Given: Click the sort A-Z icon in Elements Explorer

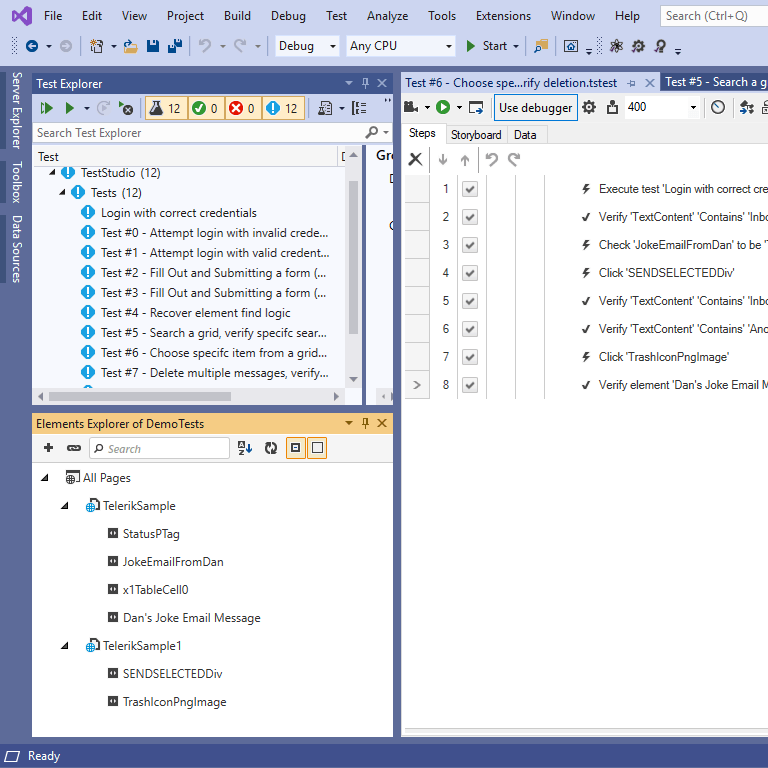Looking at the screenshot, I should [245, 448].
